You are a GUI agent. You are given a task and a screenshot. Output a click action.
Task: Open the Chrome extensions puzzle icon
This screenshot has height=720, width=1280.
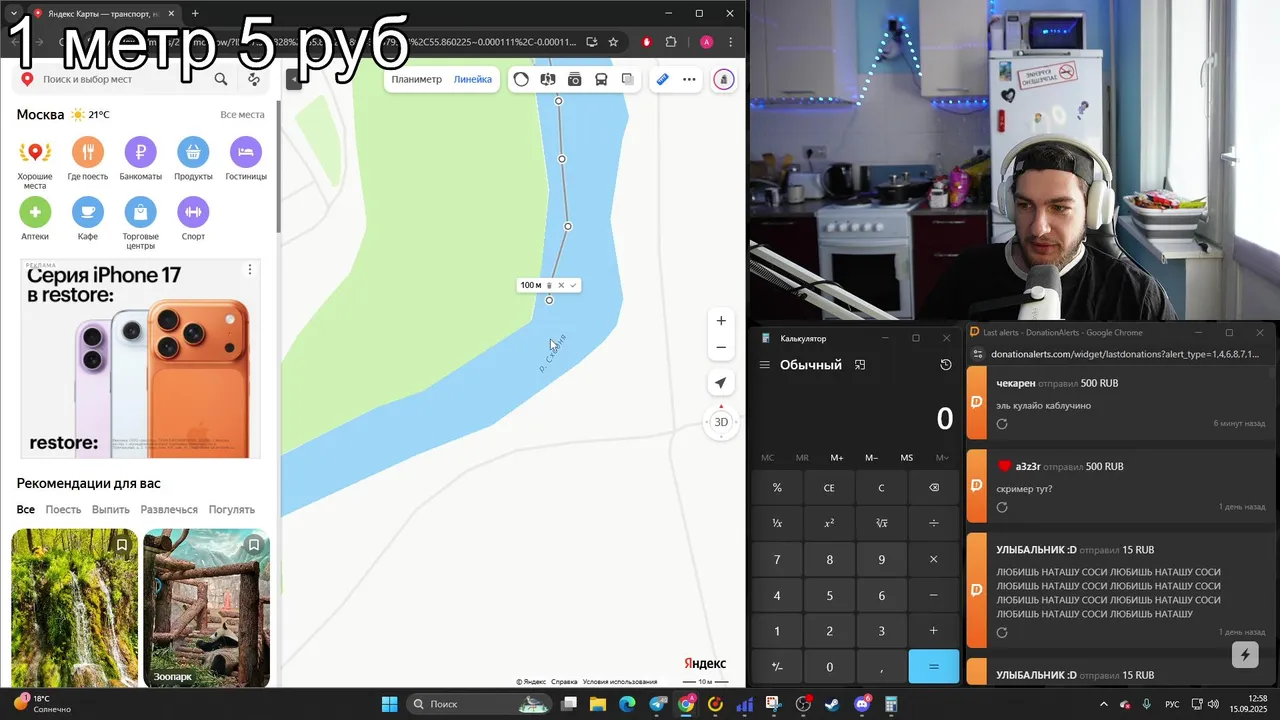pos(671,42)
